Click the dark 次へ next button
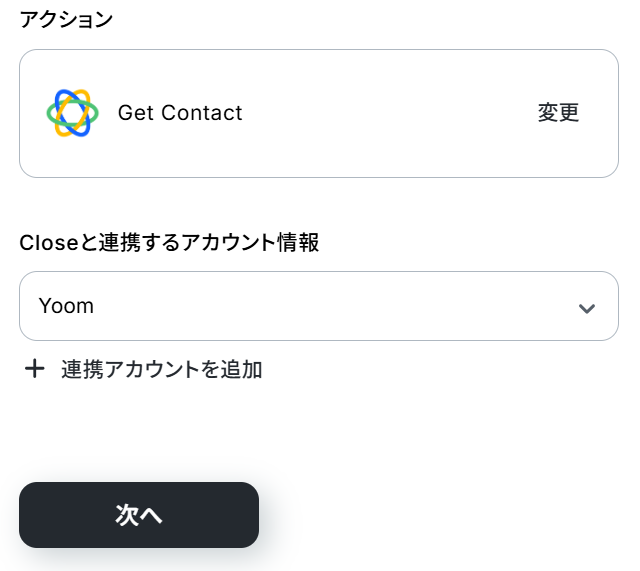The width and height of the screenshot is (640, 571). [x=139, y=515]
